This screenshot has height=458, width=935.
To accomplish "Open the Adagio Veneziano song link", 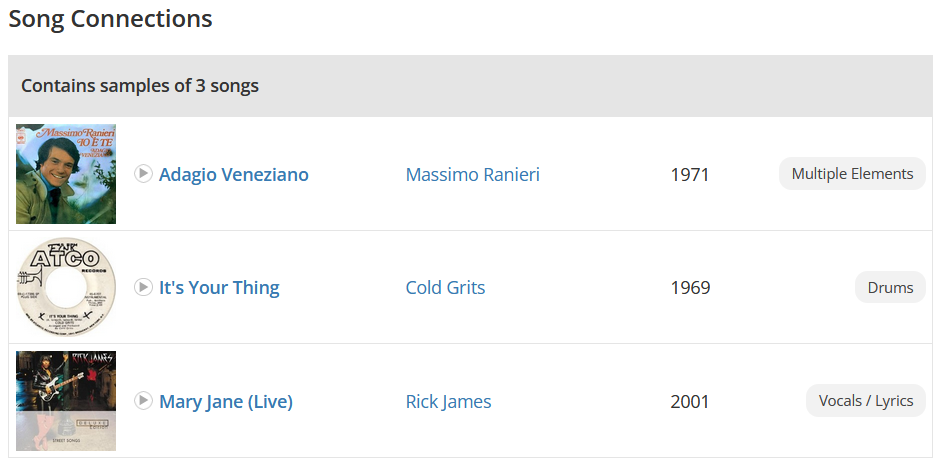I will pyautogui.click(x=234, y=174).
